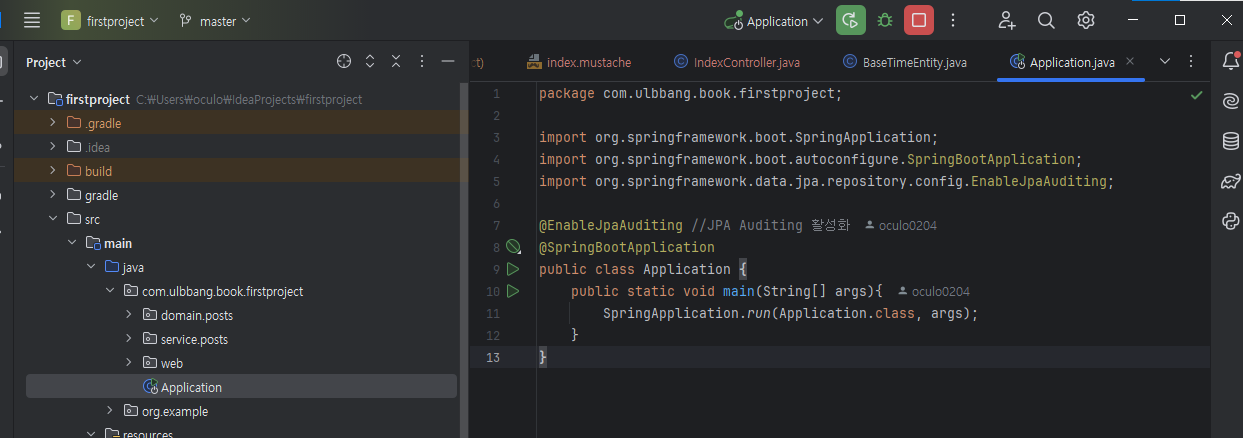Collapse the firstproject root node
Screen dimensions: 1243x438
point(34,99)
